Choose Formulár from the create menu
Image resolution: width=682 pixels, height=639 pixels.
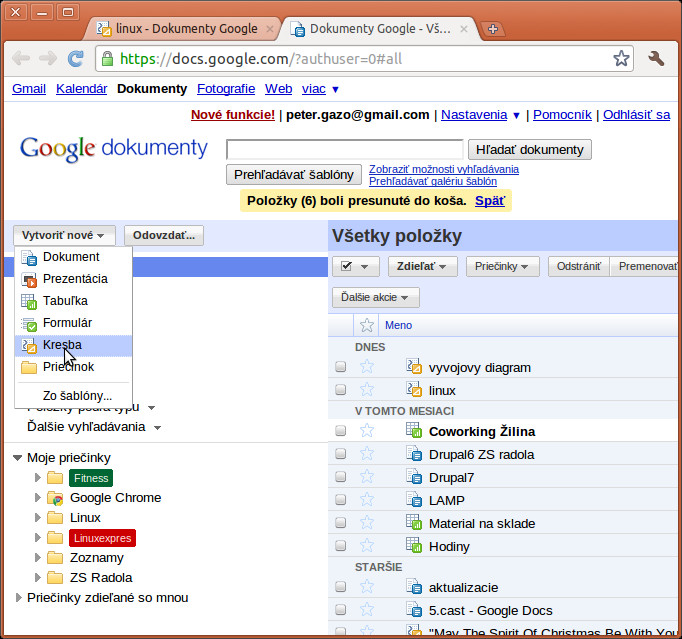pyautogui.click(x=74, y=323)
